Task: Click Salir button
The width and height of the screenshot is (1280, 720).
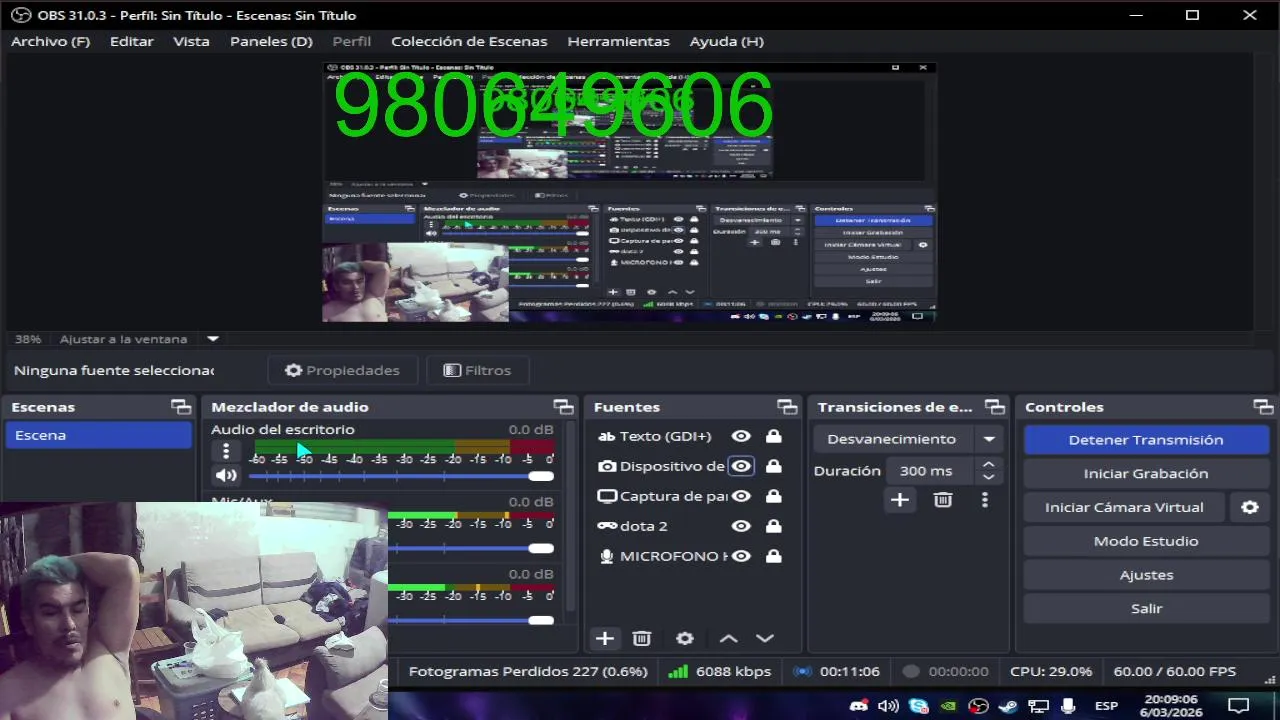Action: (x=1146, y=608)
